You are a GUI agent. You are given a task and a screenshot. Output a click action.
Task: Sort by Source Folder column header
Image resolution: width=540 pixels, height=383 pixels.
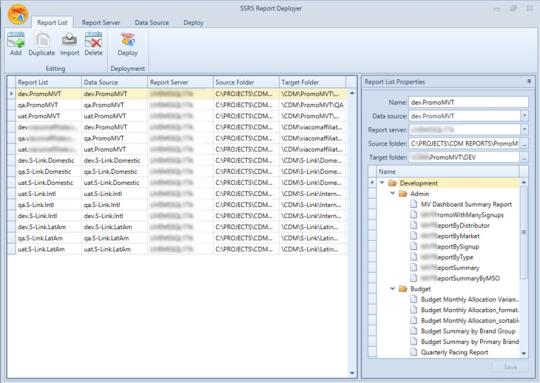[246, 82]
